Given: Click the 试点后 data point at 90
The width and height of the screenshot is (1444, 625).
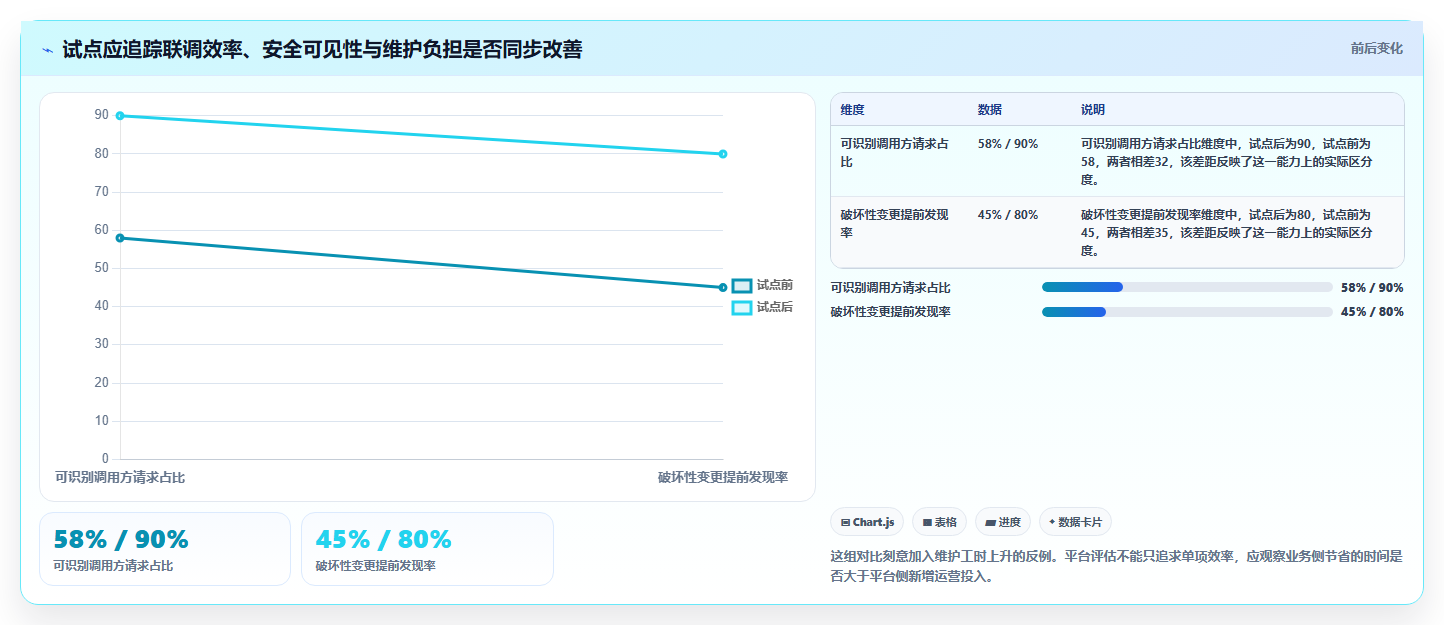Looking at the screenshot, I should 120,116.
